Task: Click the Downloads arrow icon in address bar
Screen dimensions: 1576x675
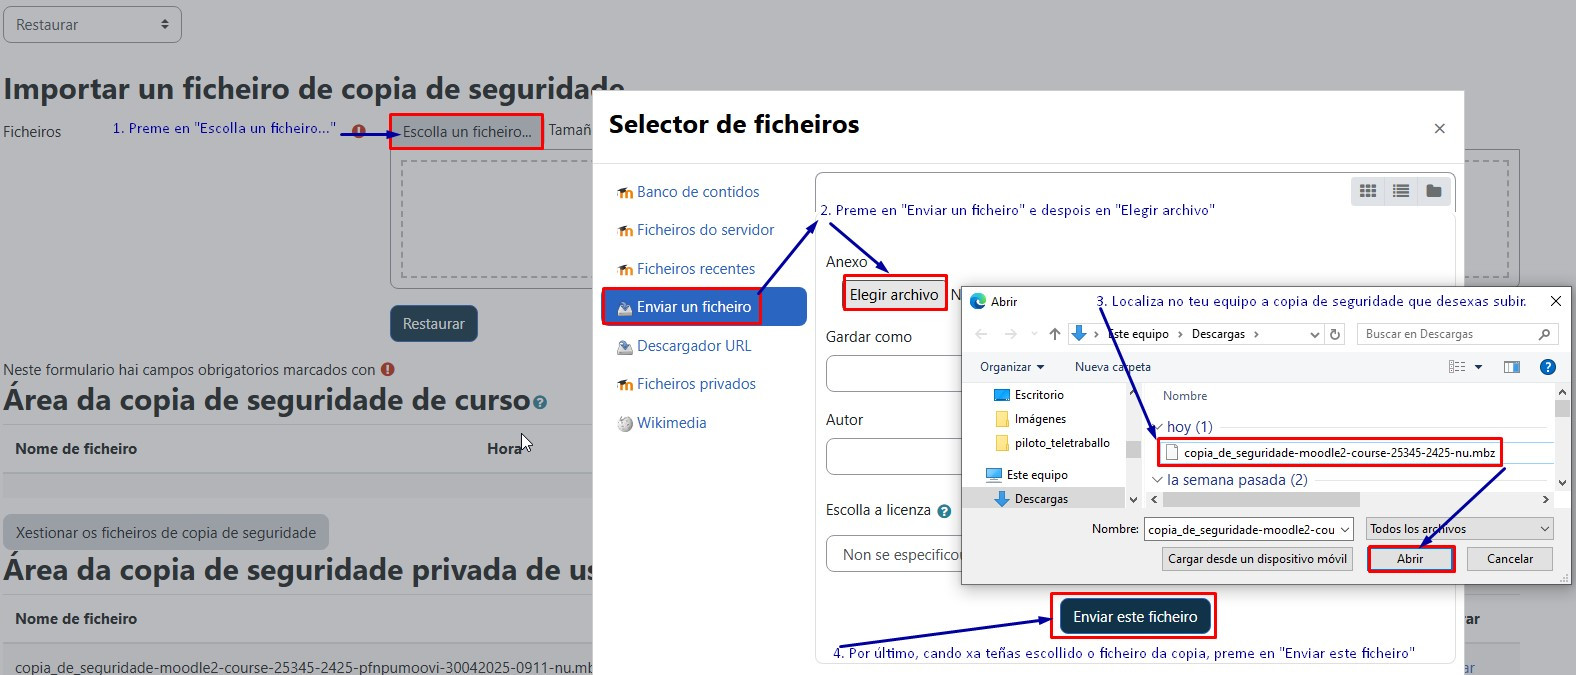Action: click(x=1079, y=333)
